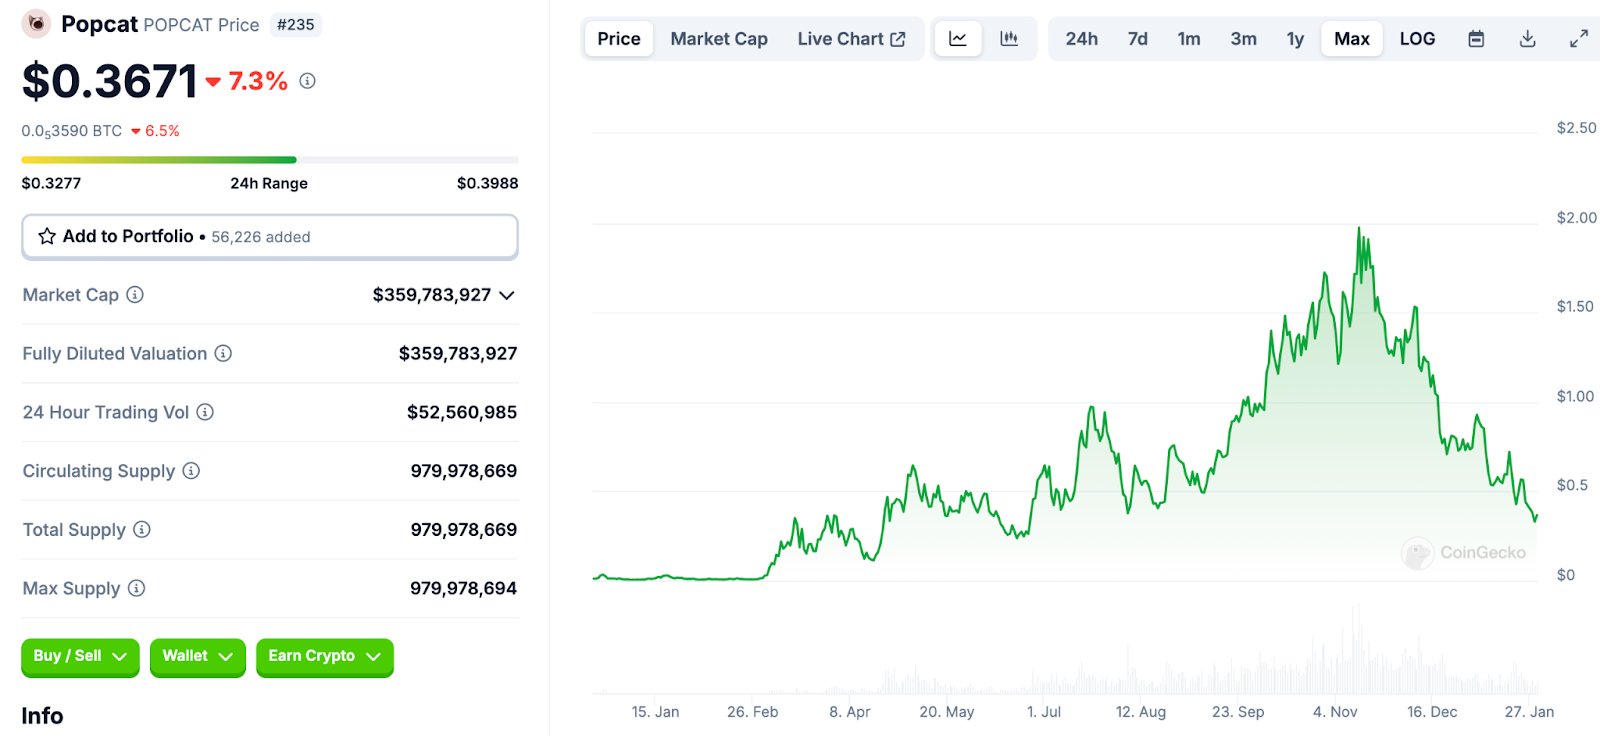Set chart range to 1m

point(1189,39)
